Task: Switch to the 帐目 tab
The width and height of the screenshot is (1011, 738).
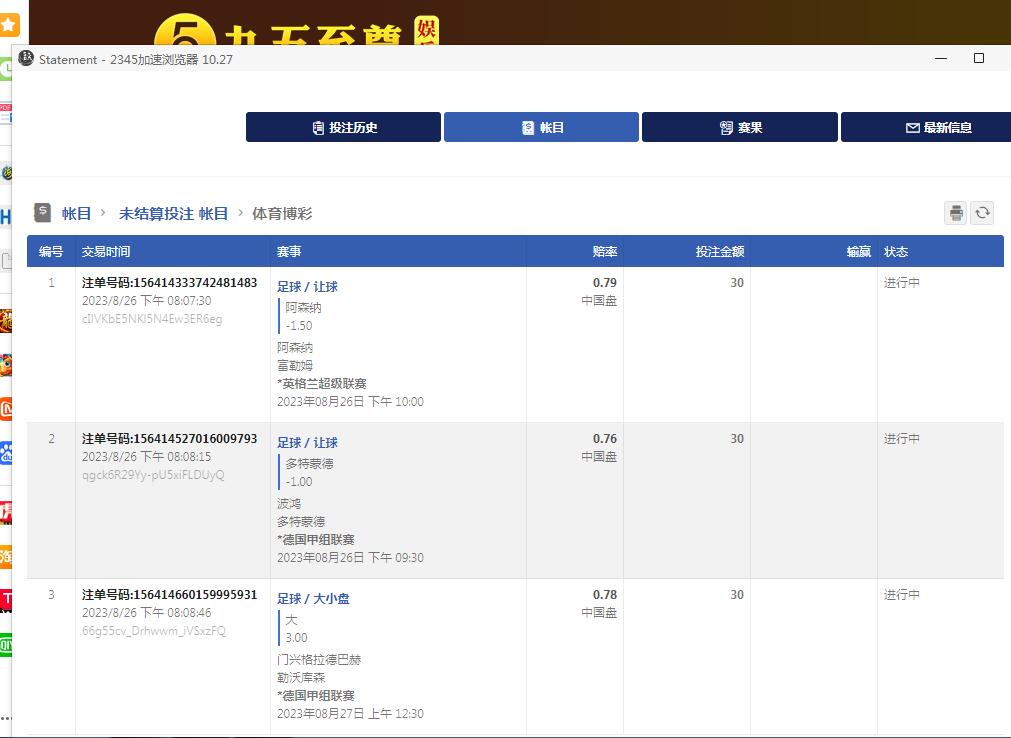Action: pyautogui.click(x=541, y=127)
